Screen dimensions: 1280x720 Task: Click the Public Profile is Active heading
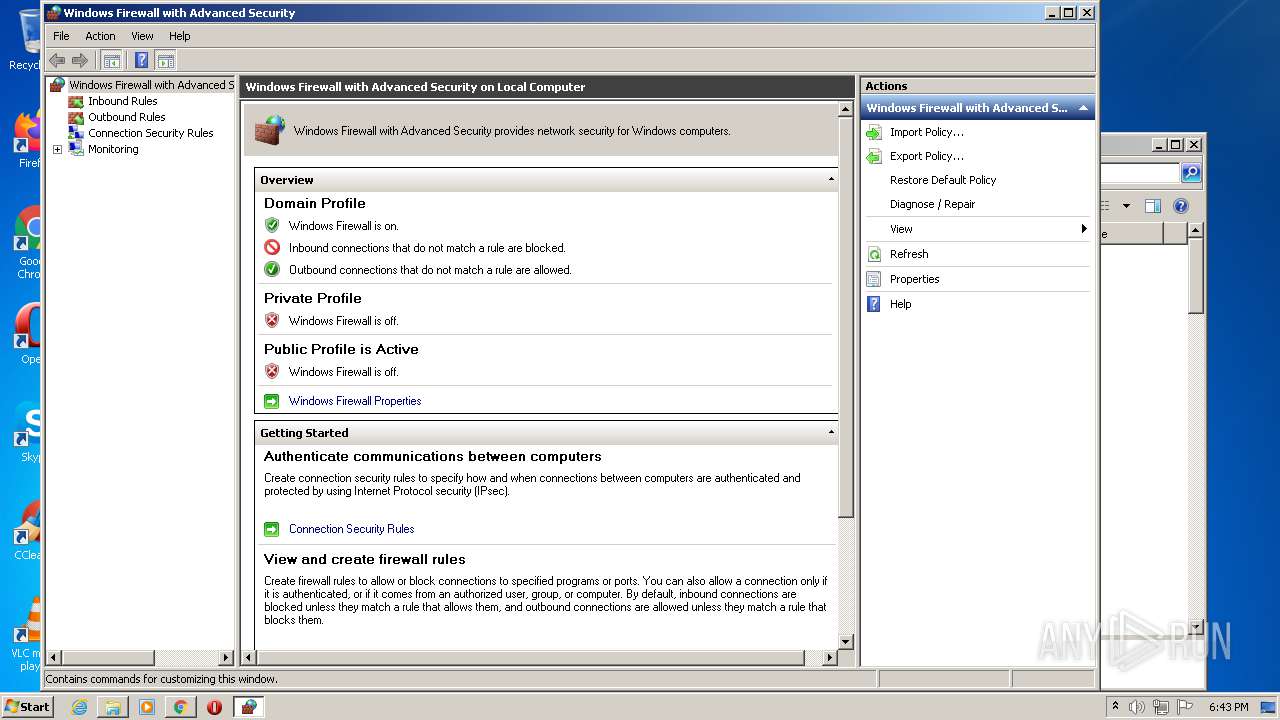point(341,349)
